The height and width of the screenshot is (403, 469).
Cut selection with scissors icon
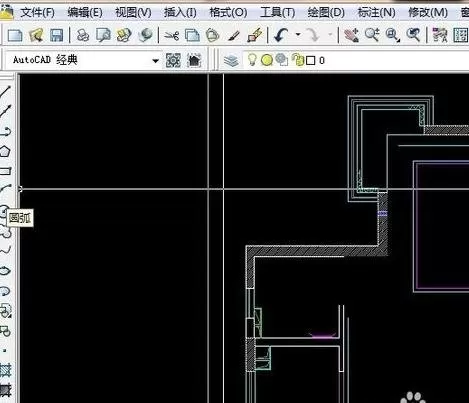(172, 35)
